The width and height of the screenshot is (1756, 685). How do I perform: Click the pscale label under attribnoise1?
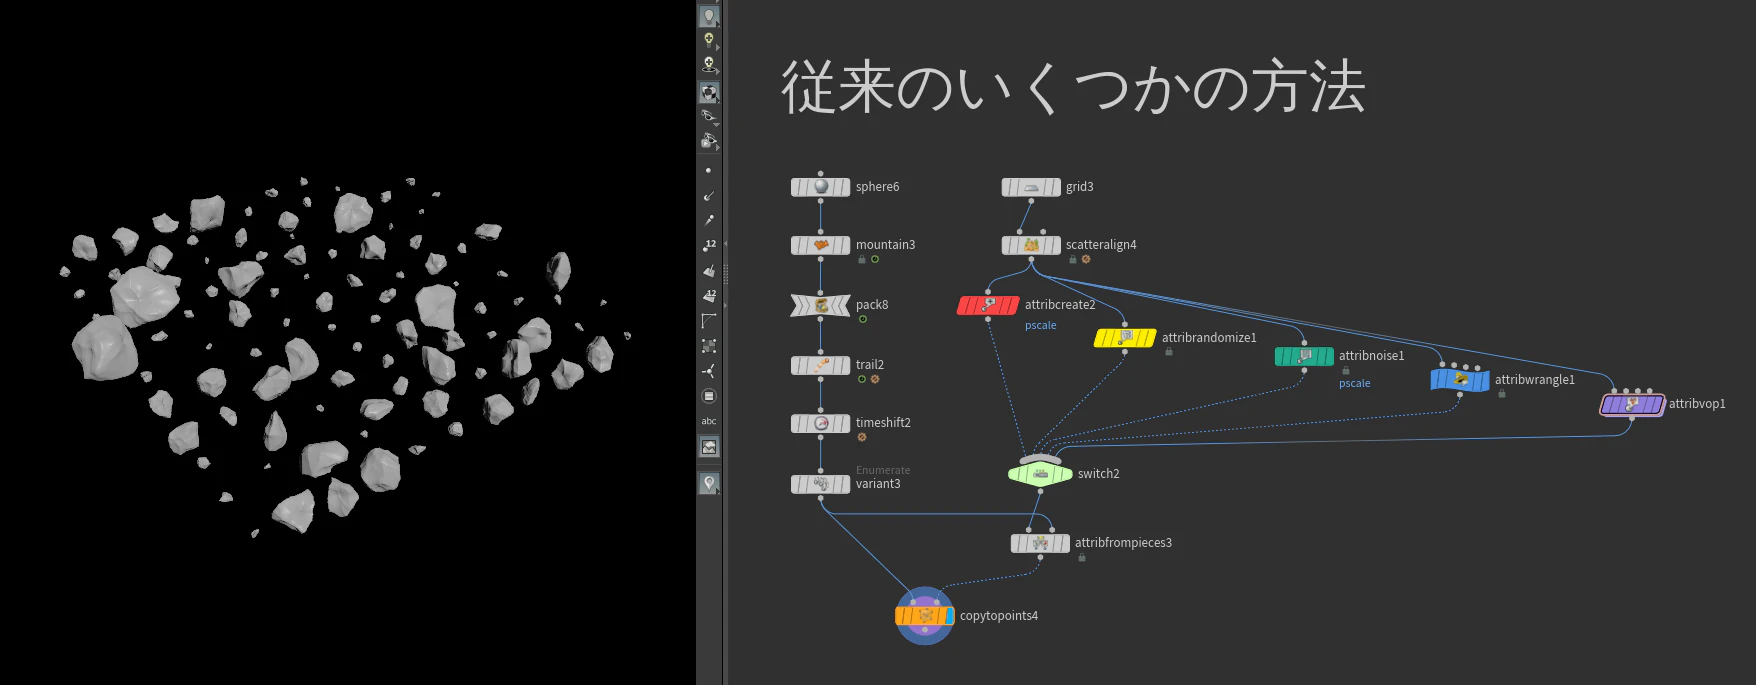point(1355,384)
